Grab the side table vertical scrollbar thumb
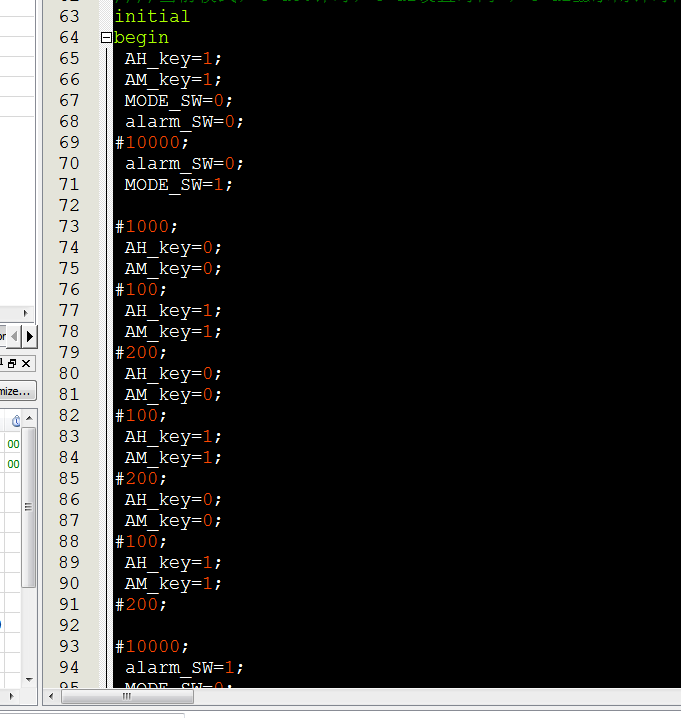The image size is (681, 718). click(x=29, y=507)
